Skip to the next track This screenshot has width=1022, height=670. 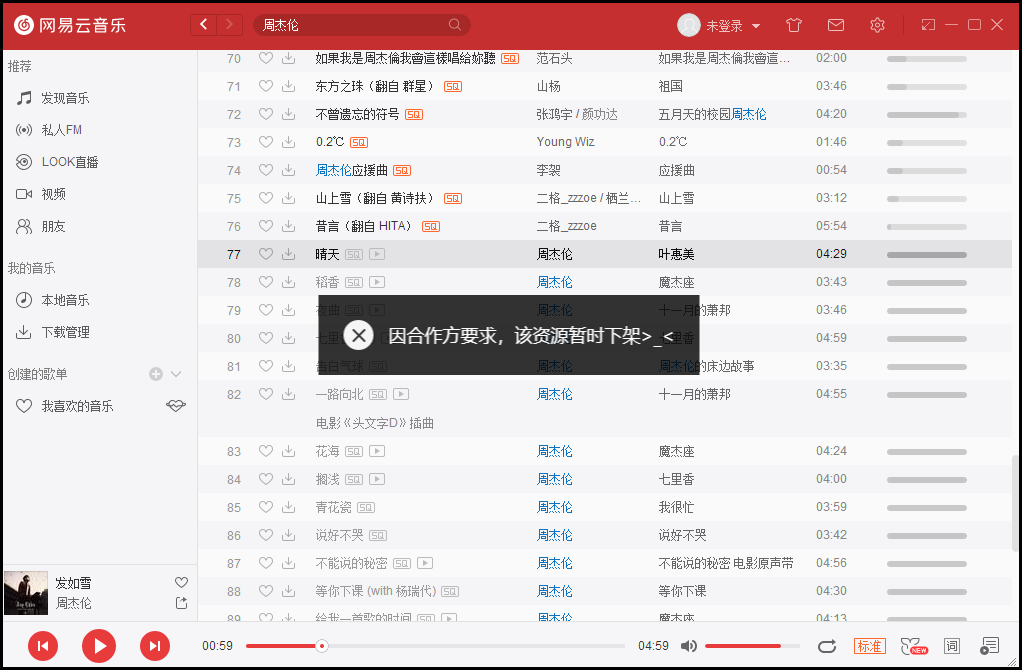(154, 646)
